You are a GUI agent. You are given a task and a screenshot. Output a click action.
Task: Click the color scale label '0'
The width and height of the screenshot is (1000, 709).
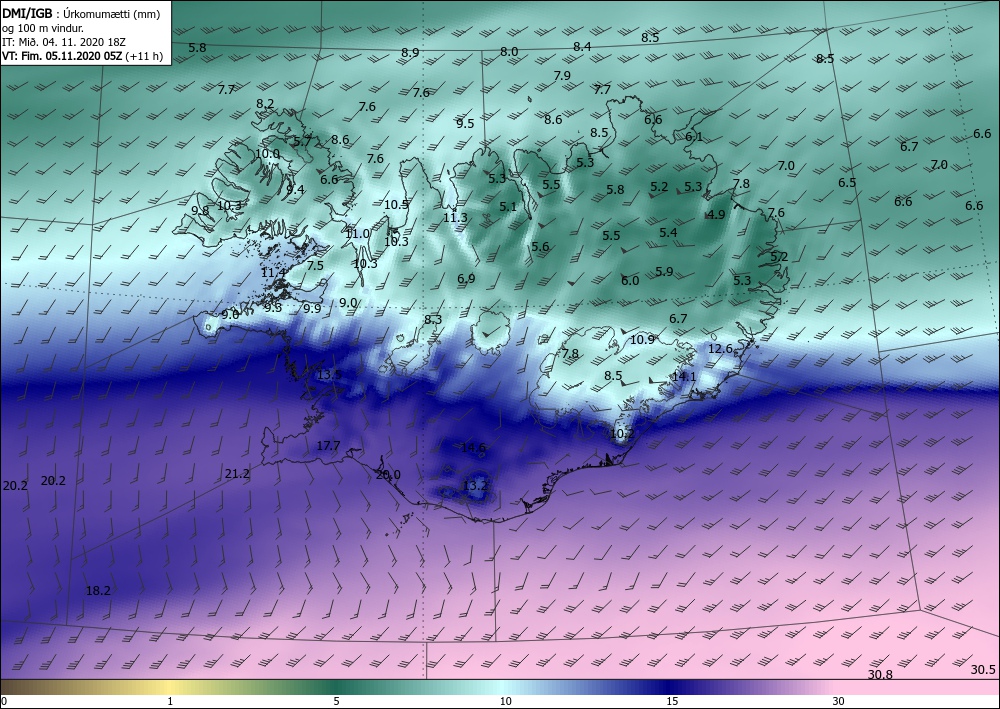[4, 701]
